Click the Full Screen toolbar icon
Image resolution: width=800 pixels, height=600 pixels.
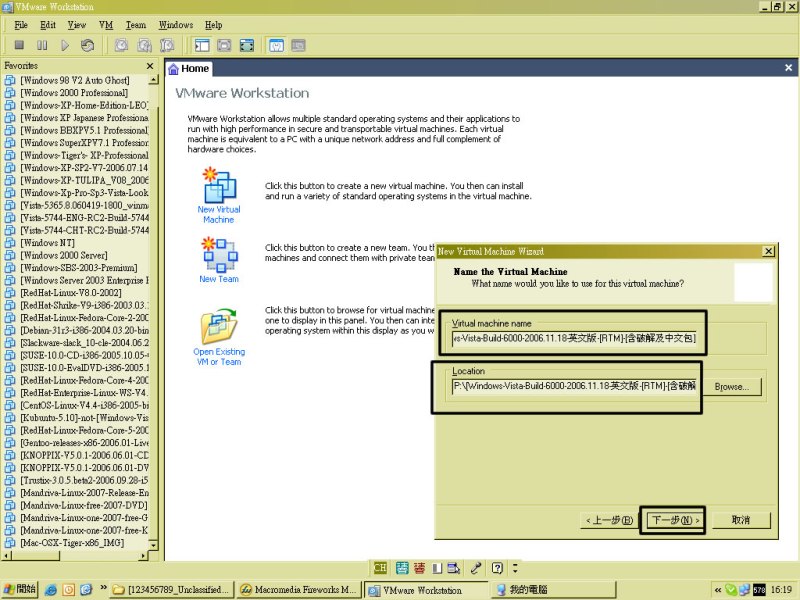point(247,45)
